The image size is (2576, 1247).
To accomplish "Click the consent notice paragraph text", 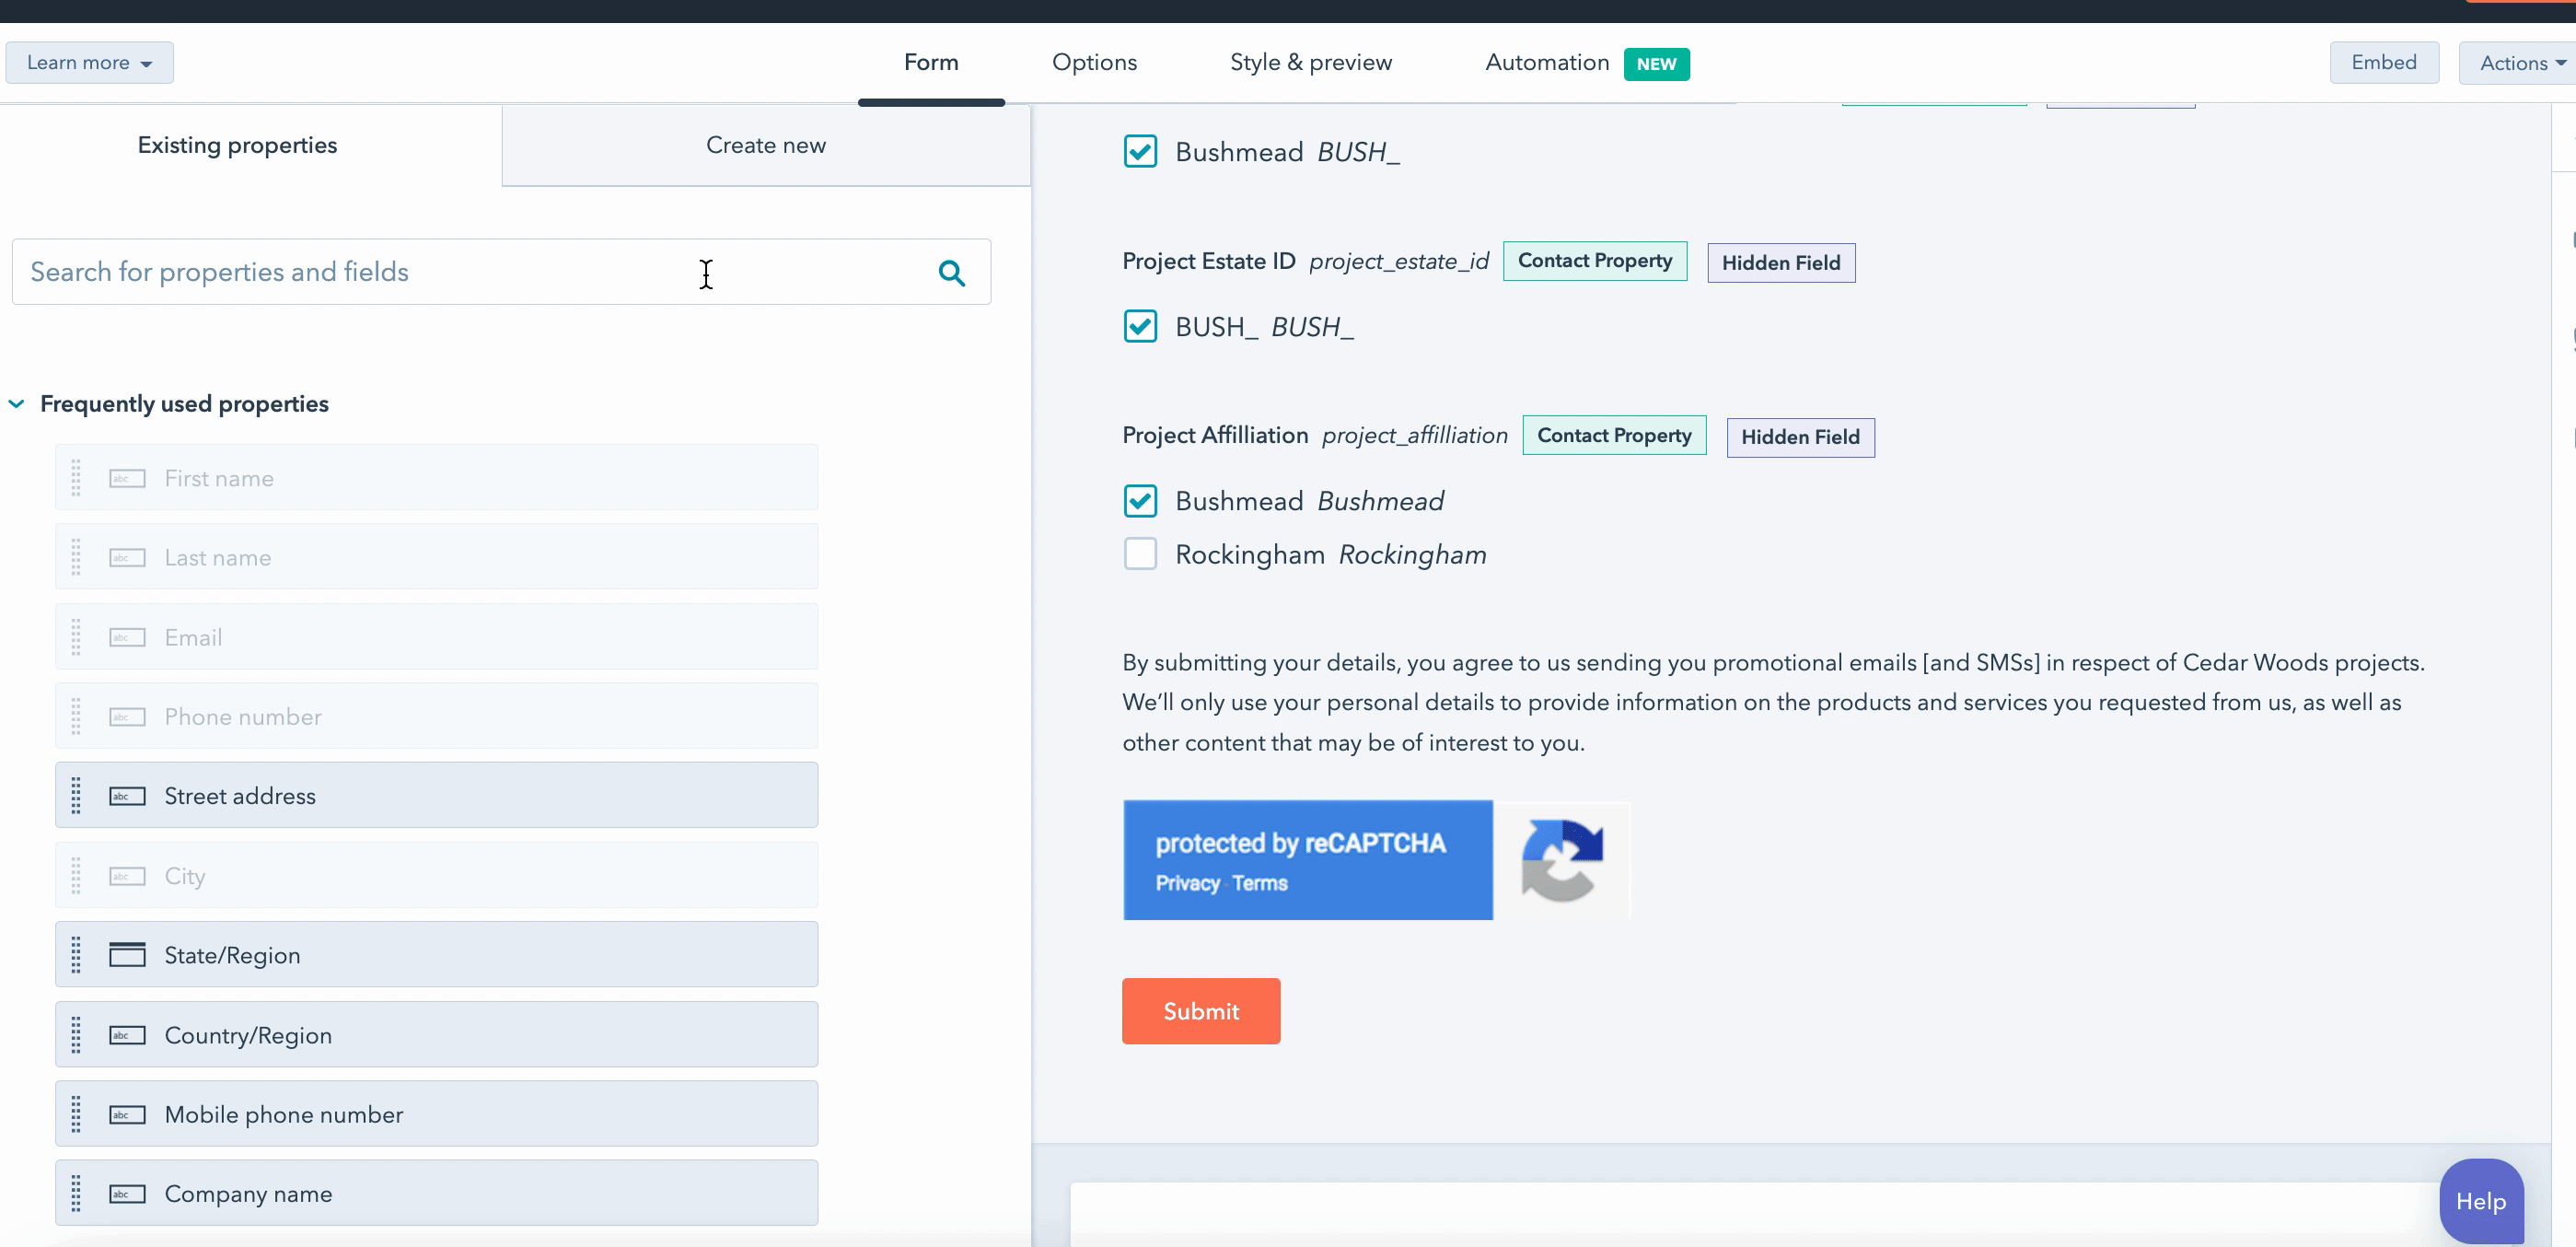I will (1772, 702).
